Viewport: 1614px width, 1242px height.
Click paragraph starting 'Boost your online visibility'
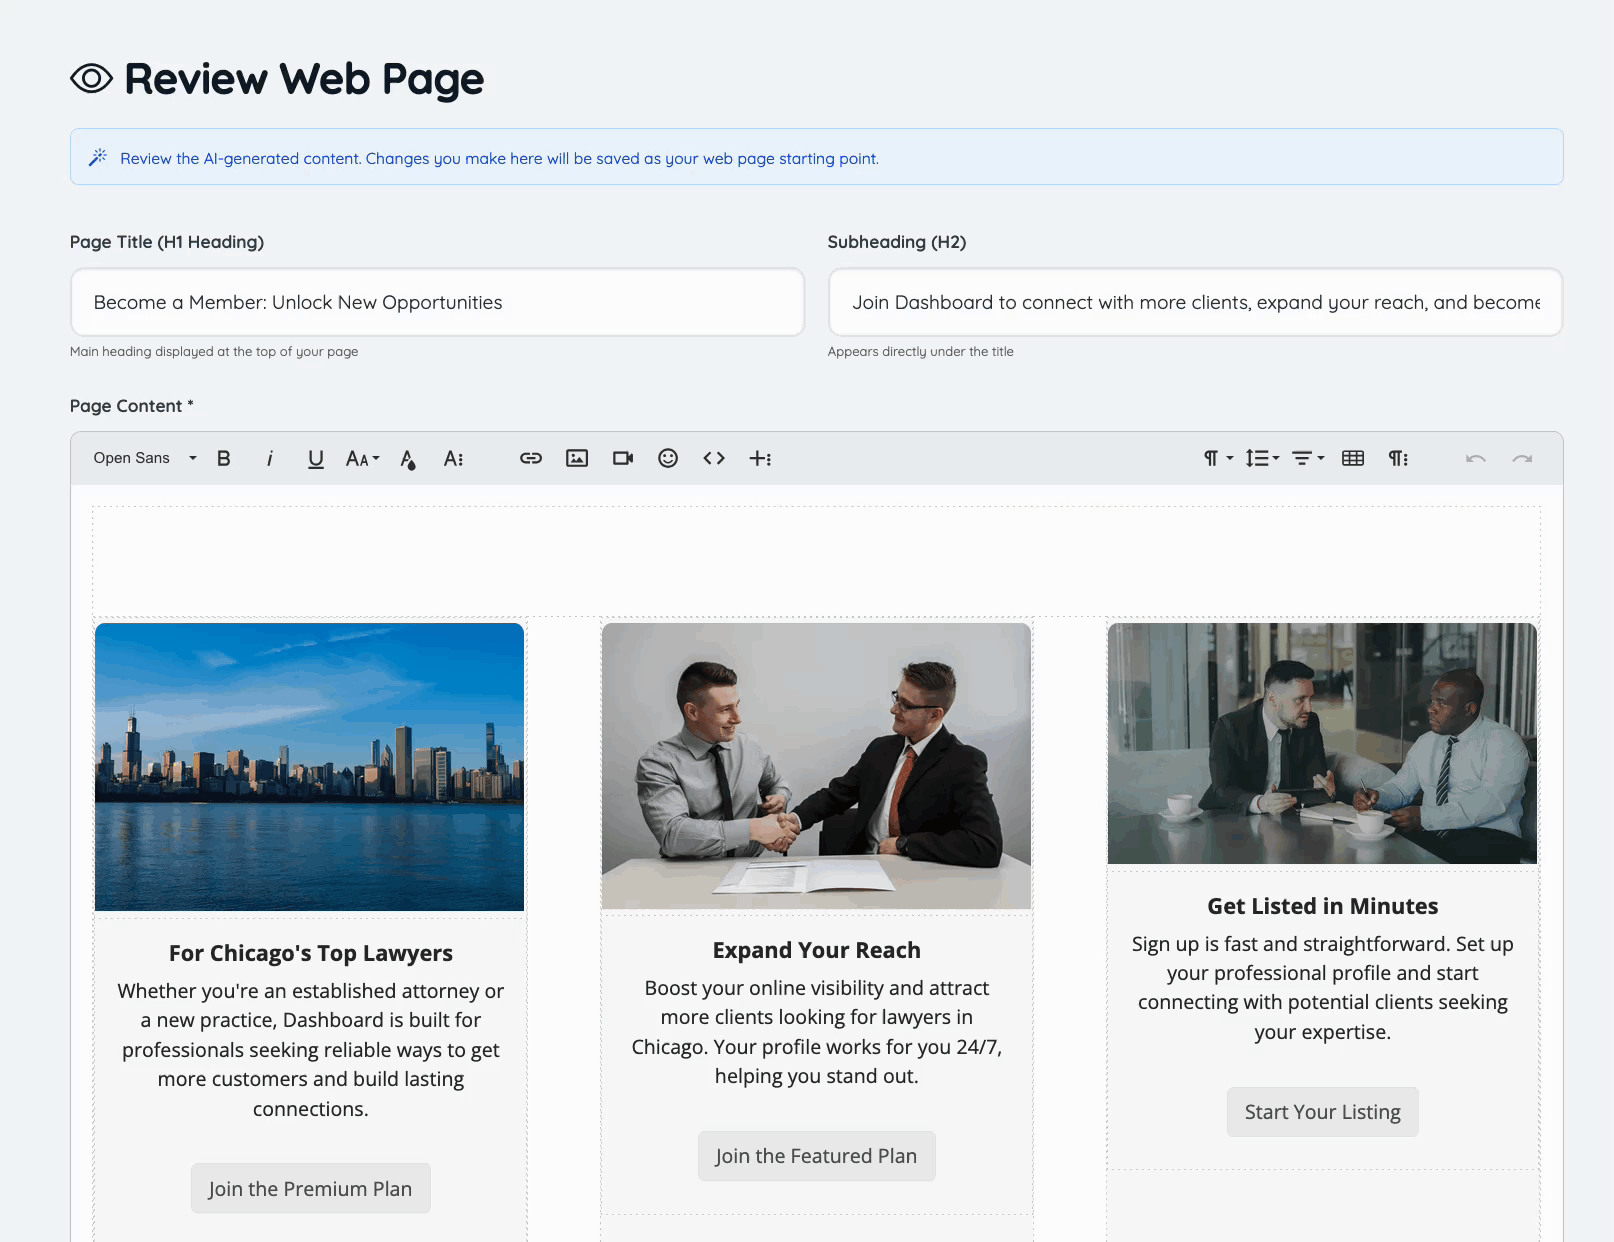pos(816,1032)
